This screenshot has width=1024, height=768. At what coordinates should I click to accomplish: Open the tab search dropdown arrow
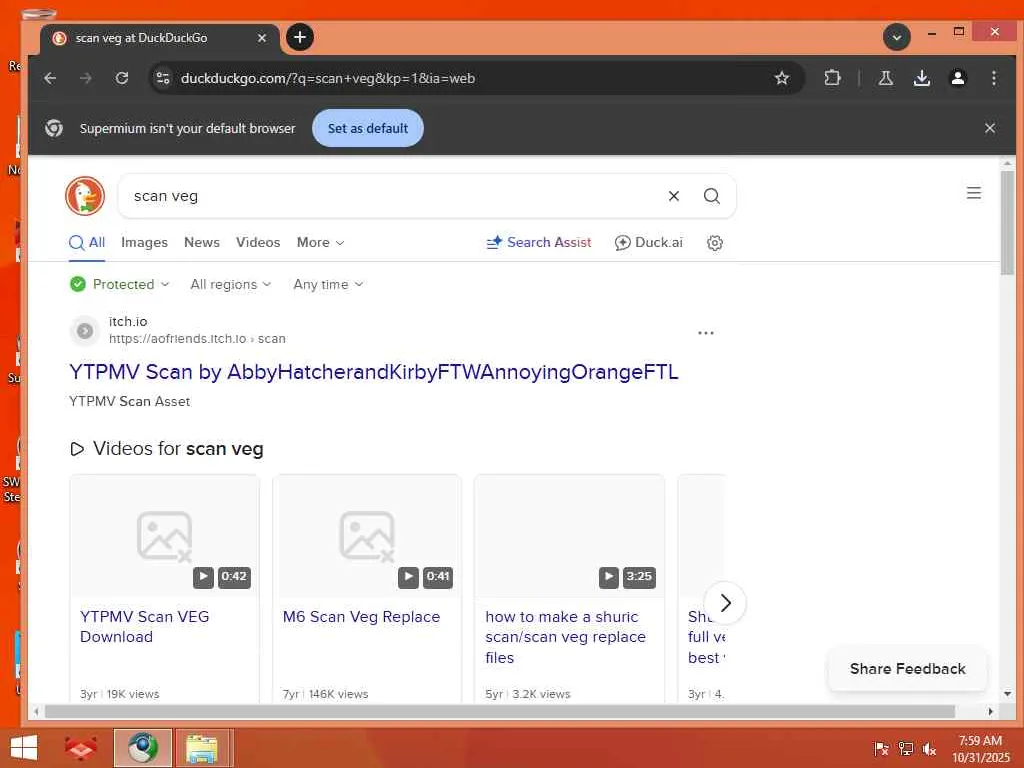(x=897, y=37)
